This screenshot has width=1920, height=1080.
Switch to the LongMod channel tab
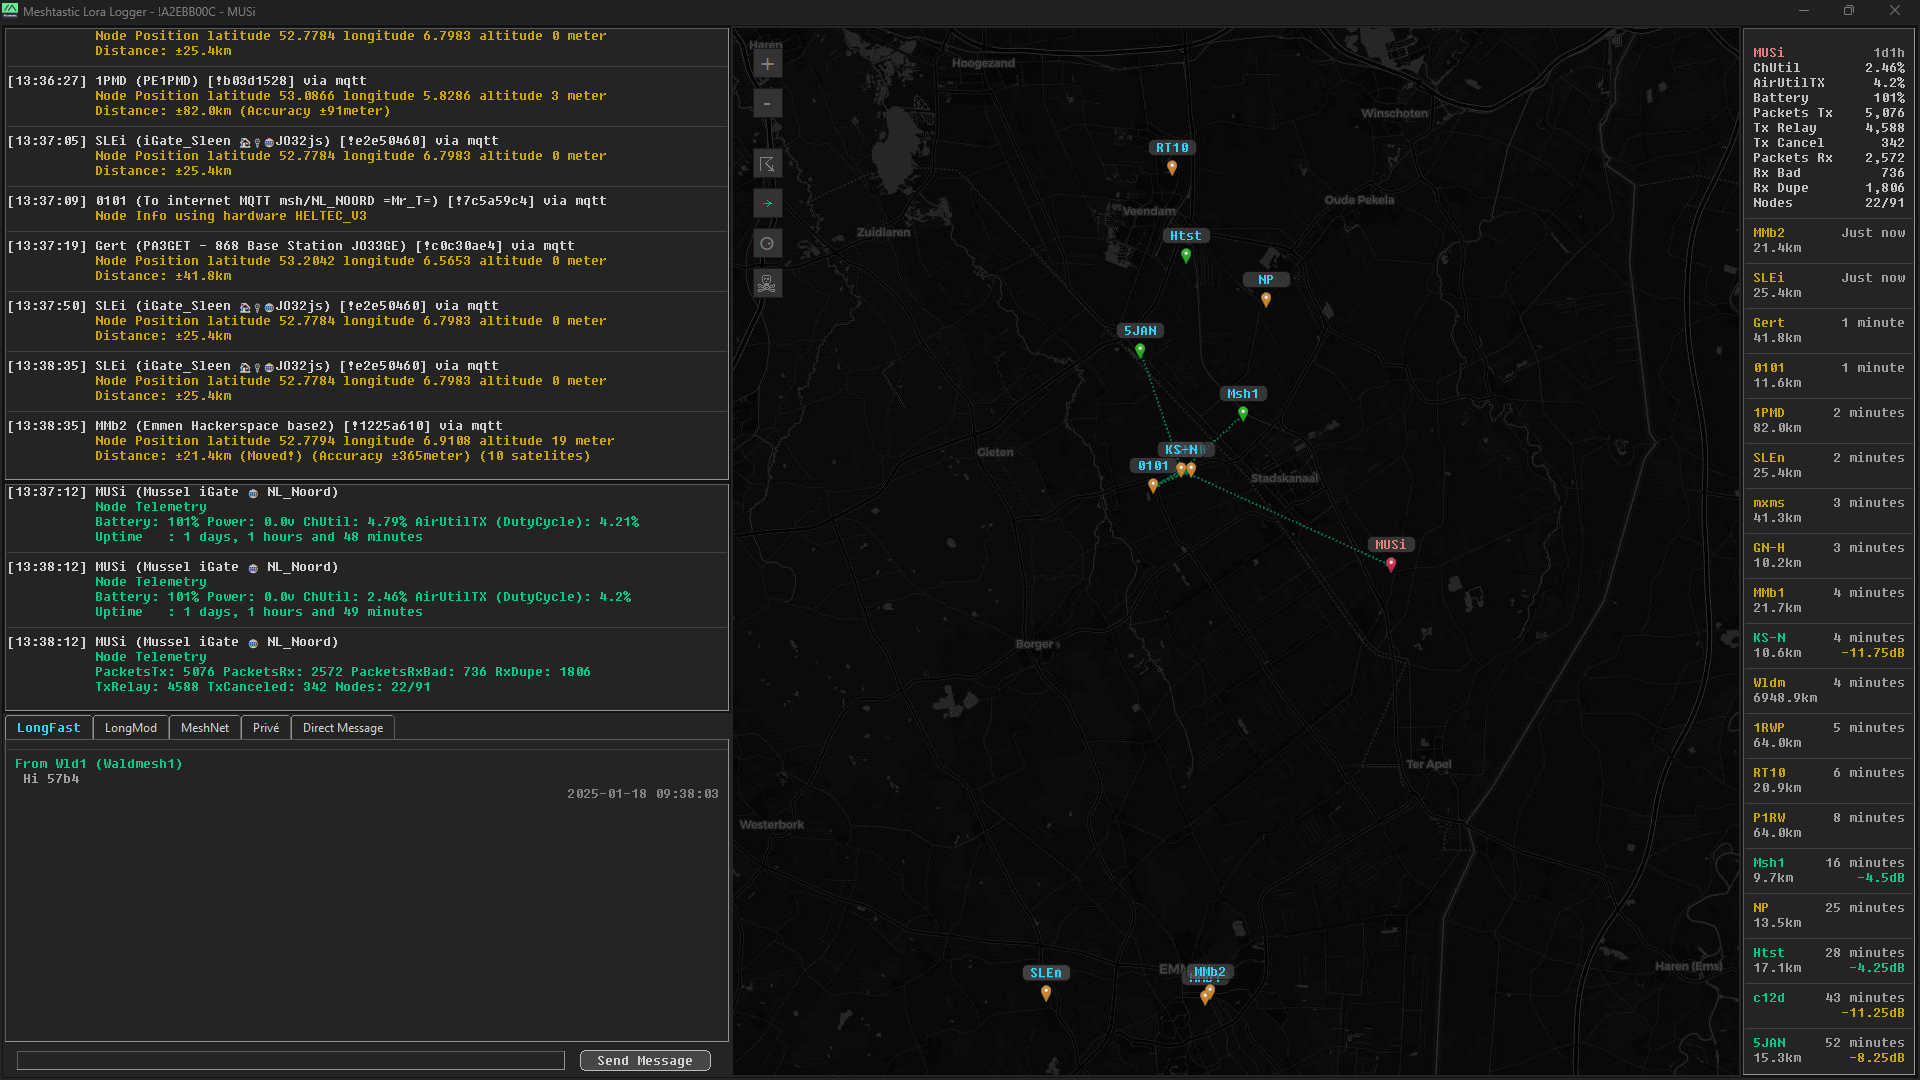click(131, 728)
